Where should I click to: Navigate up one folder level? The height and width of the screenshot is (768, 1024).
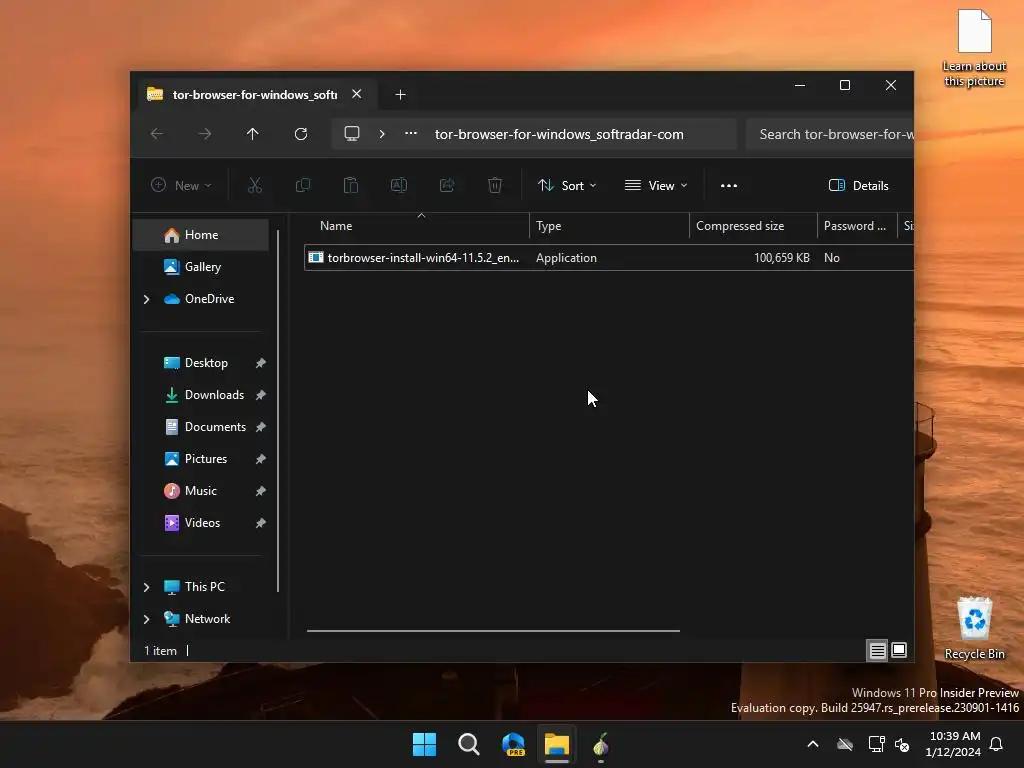[x=253, y=134]
